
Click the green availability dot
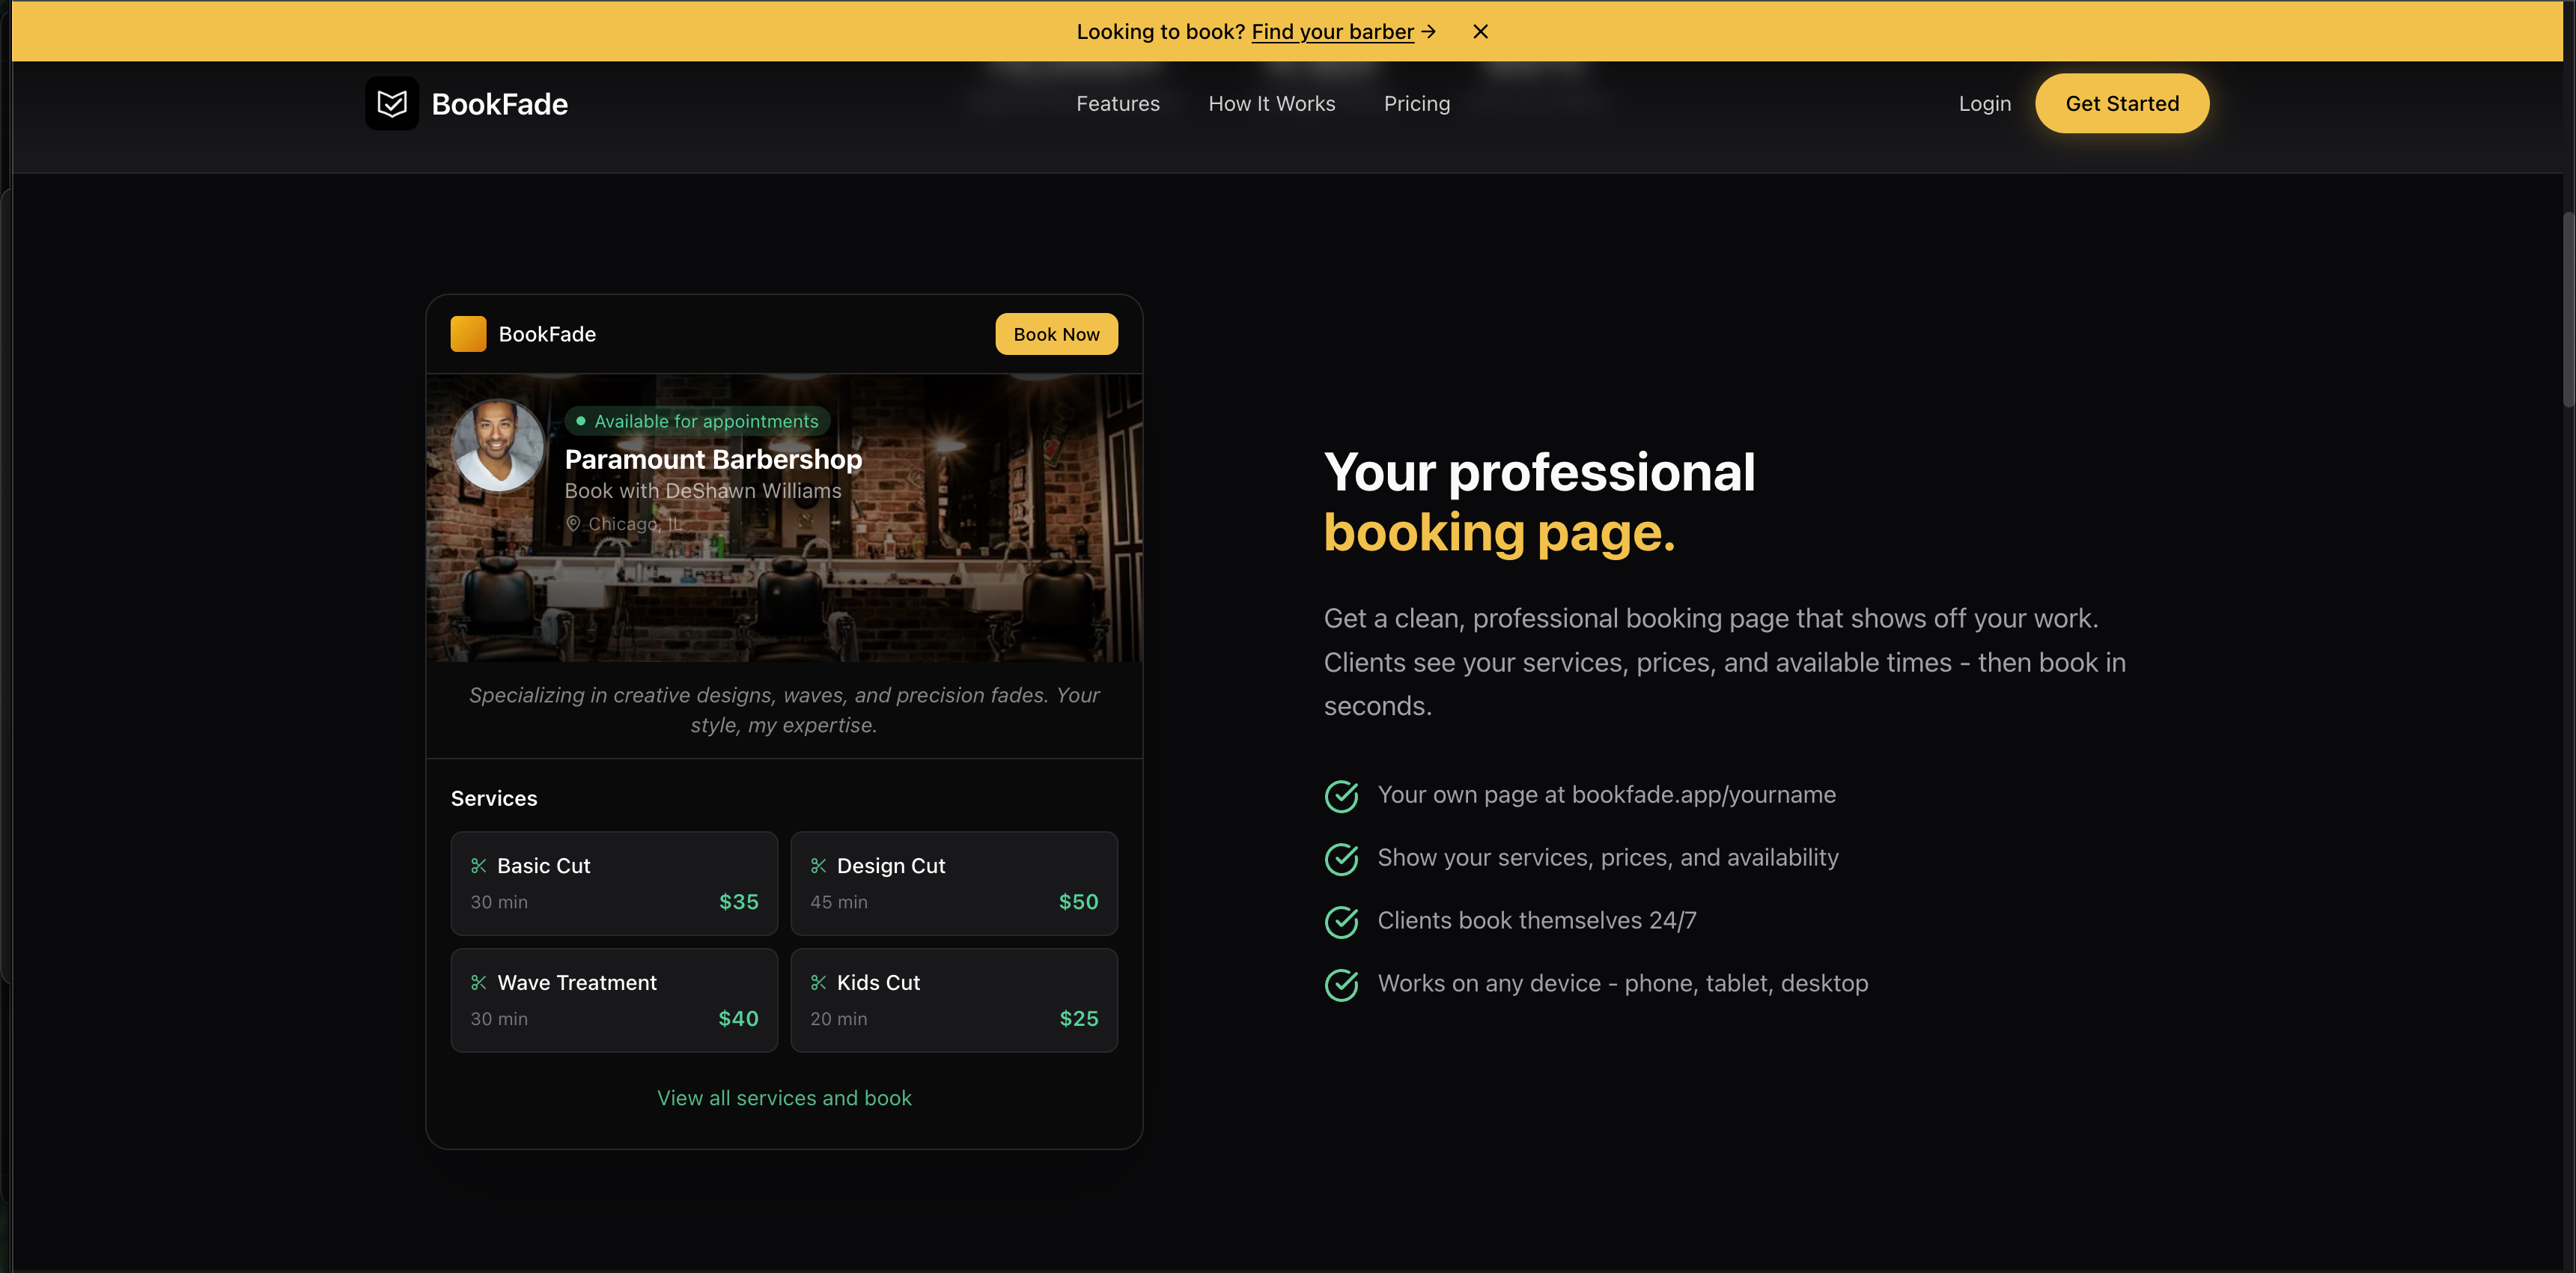coord(580,421)
